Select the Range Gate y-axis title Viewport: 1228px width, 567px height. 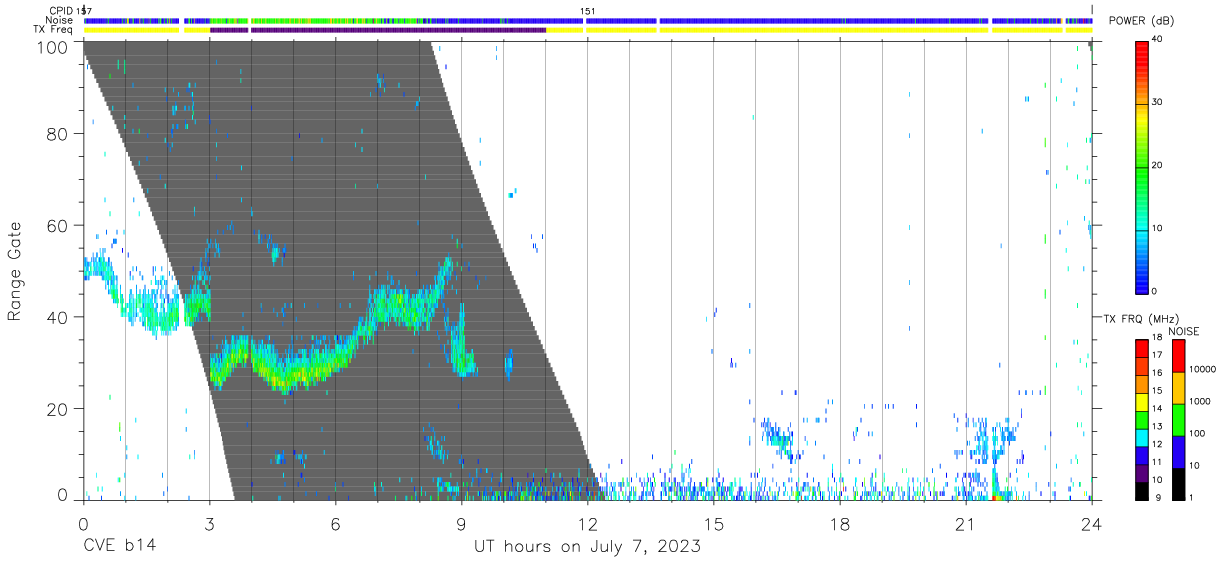point(16,271)
